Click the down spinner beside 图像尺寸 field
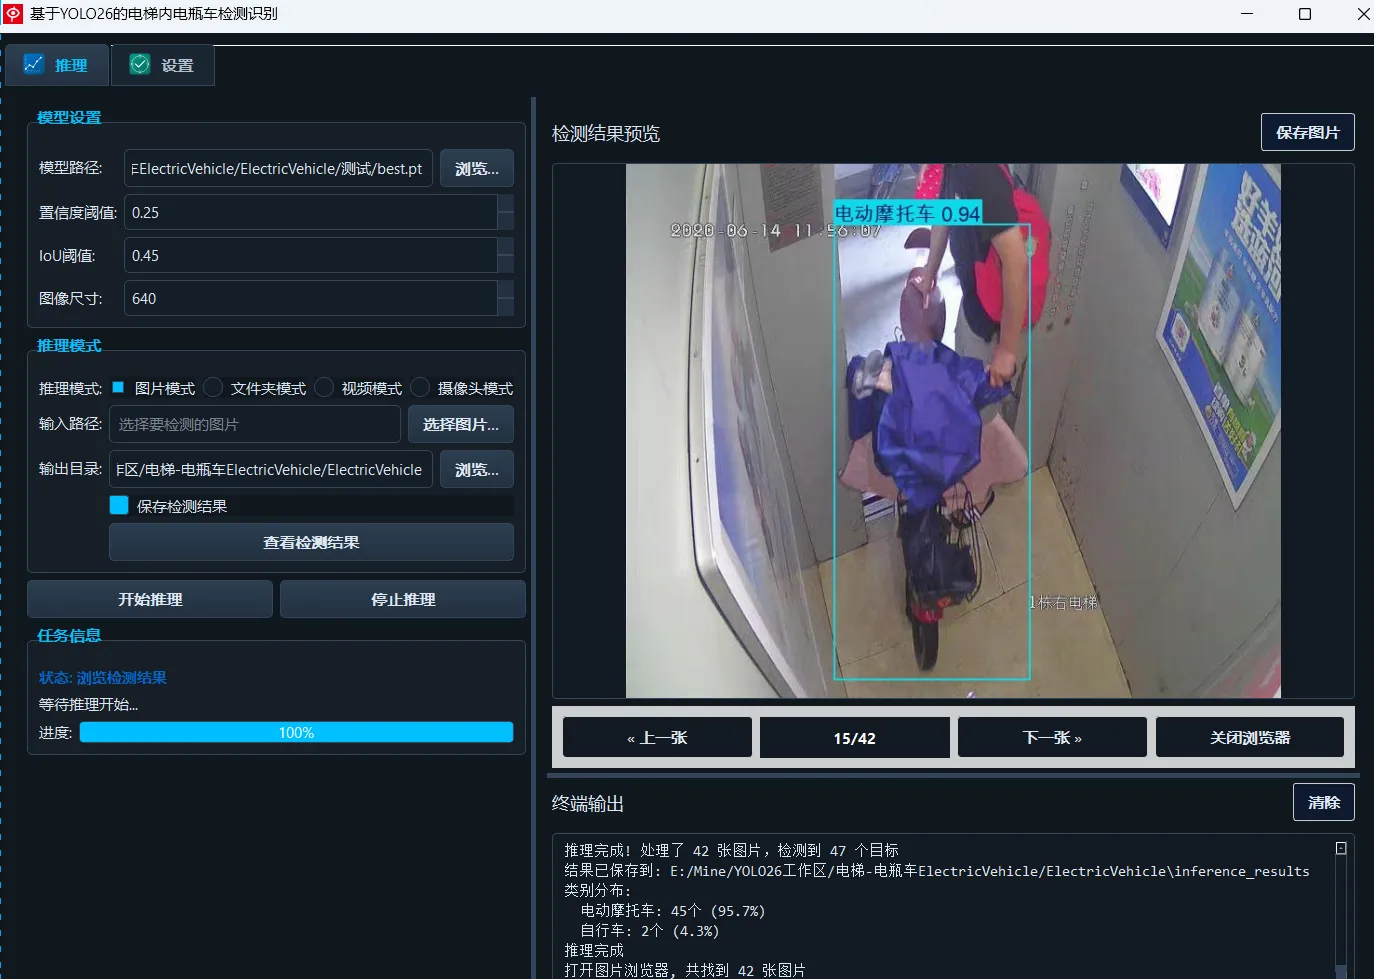 (506, 307)
